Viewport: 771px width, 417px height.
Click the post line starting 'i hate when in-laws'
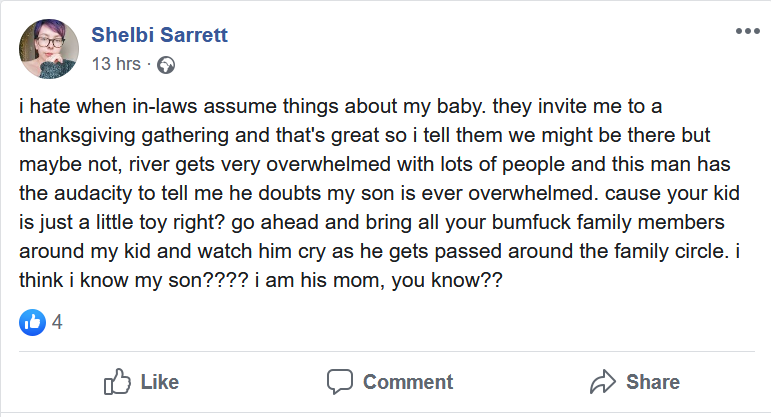pyautogui.click(x=340, y=107)
